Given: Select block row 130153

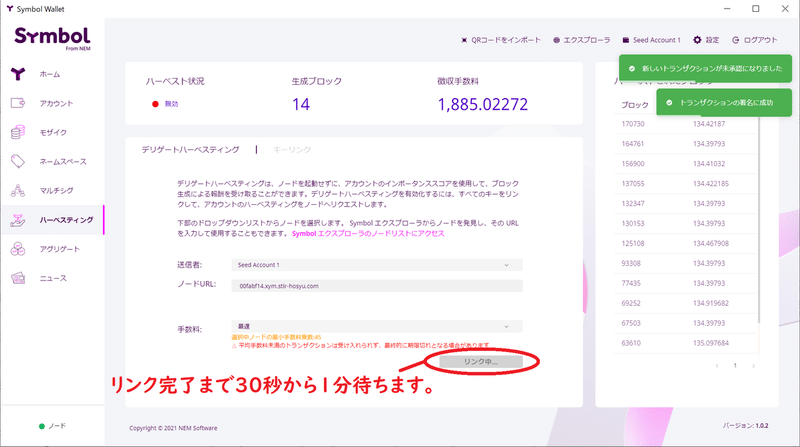Looking at the screenshot, I should pyautogui.click(x=686, y=224).
